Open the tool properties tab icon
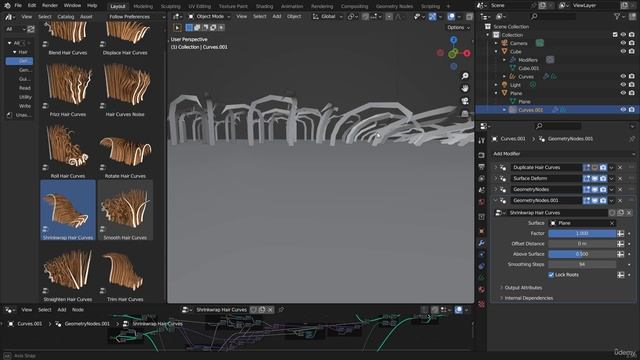 point(482,140)
